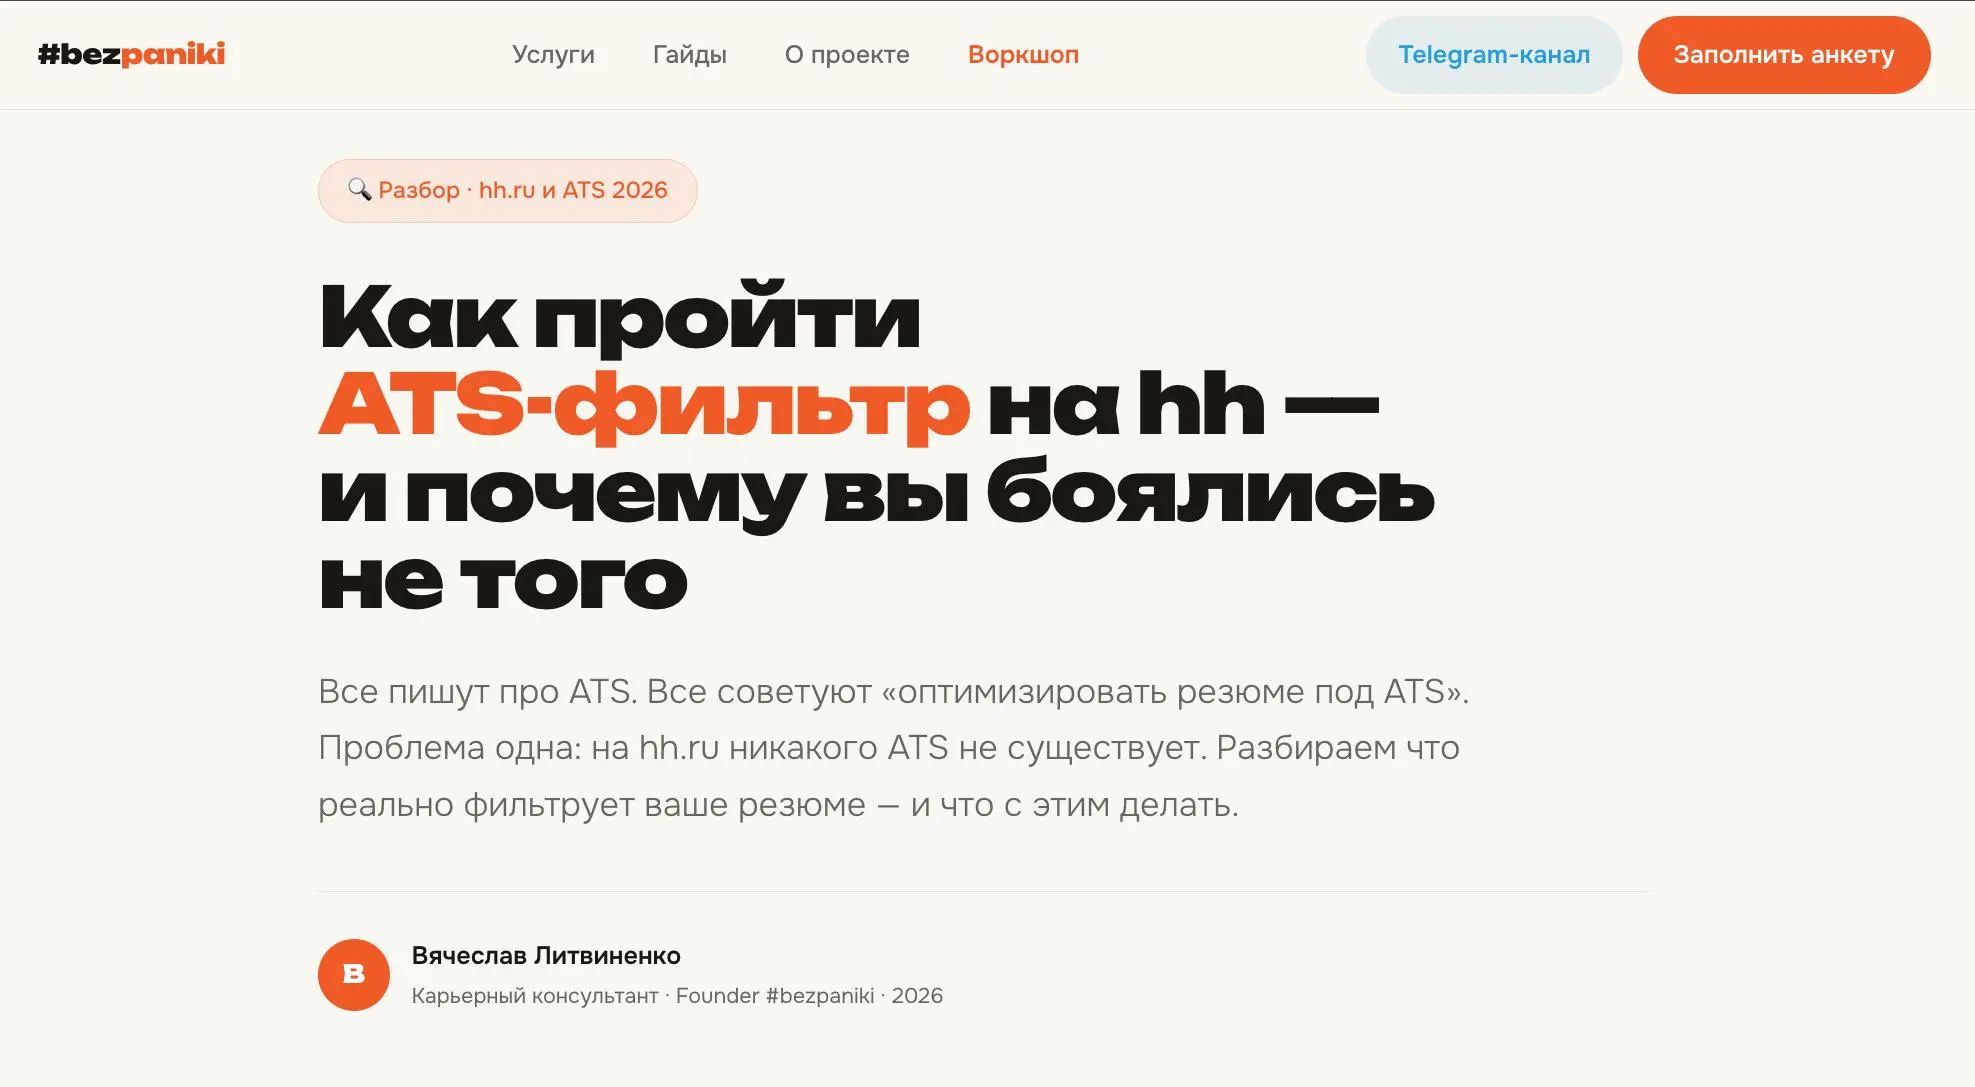Screen dimensions: 1975x1087
Task: Open the Услуги menu item
Action: click(553, 55)
